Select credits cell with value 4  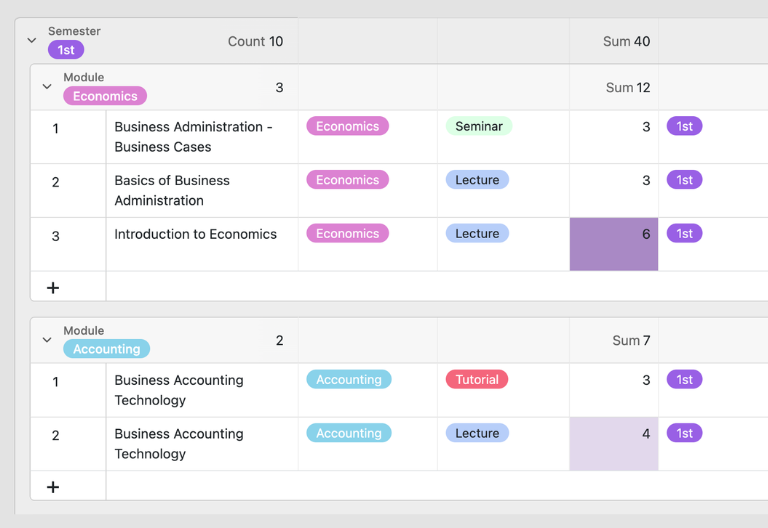pyautogui.click(x=614, y=444)
